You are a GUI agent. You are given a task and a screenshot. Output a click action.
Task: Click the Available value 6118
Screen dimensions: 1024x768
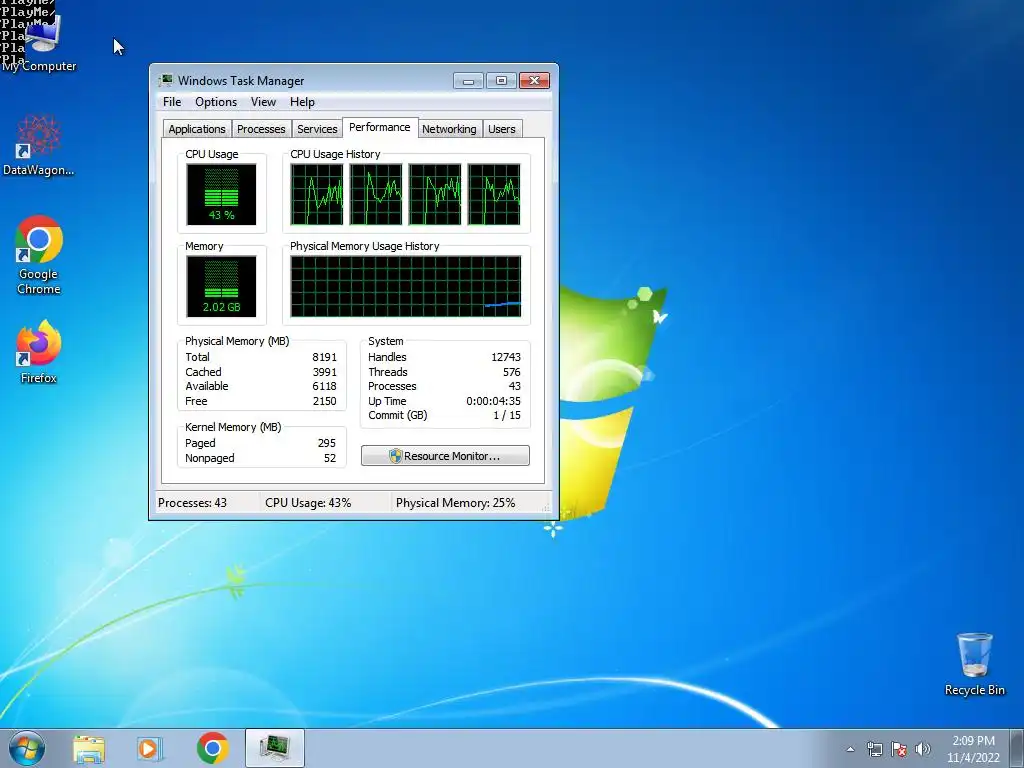pyautogui.click(x=325, y=387)
